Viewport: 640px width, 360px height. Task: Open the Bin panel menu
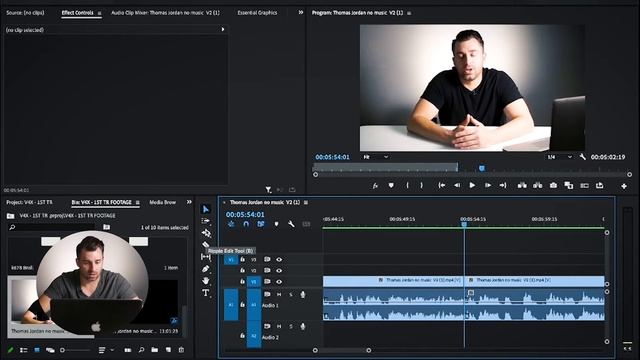coord(138,202)
